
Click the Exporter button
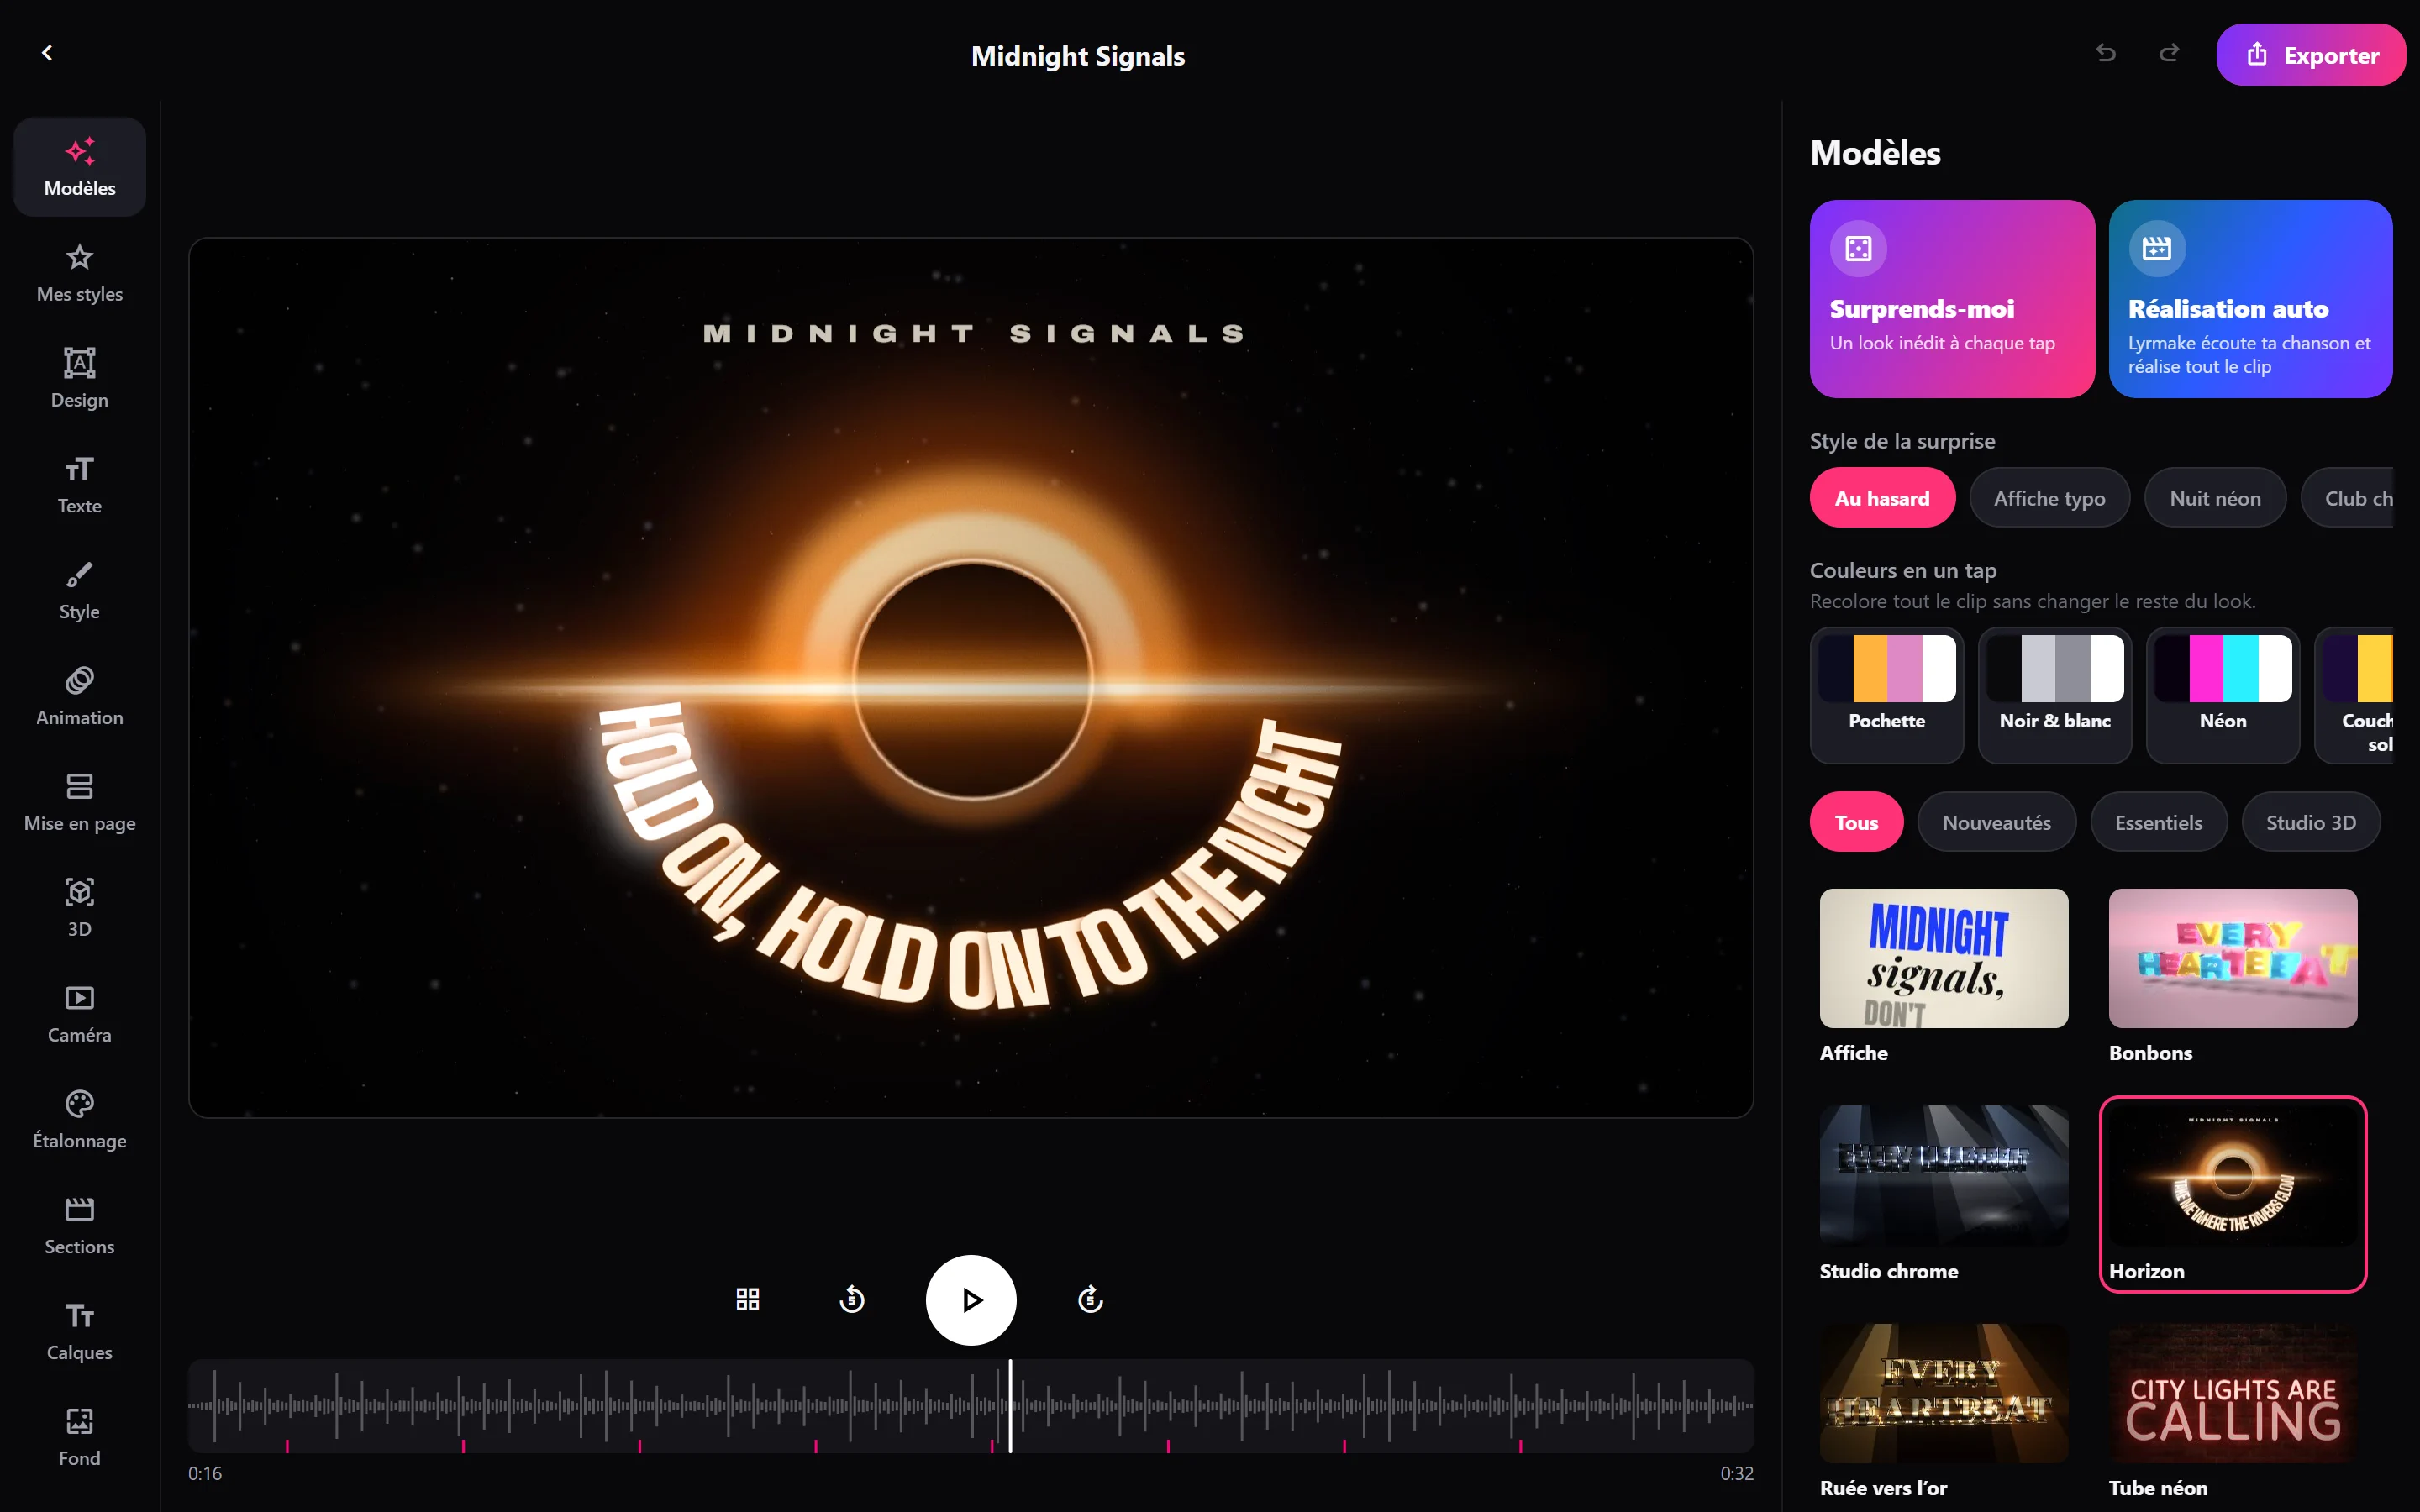tap(2310, 55)
